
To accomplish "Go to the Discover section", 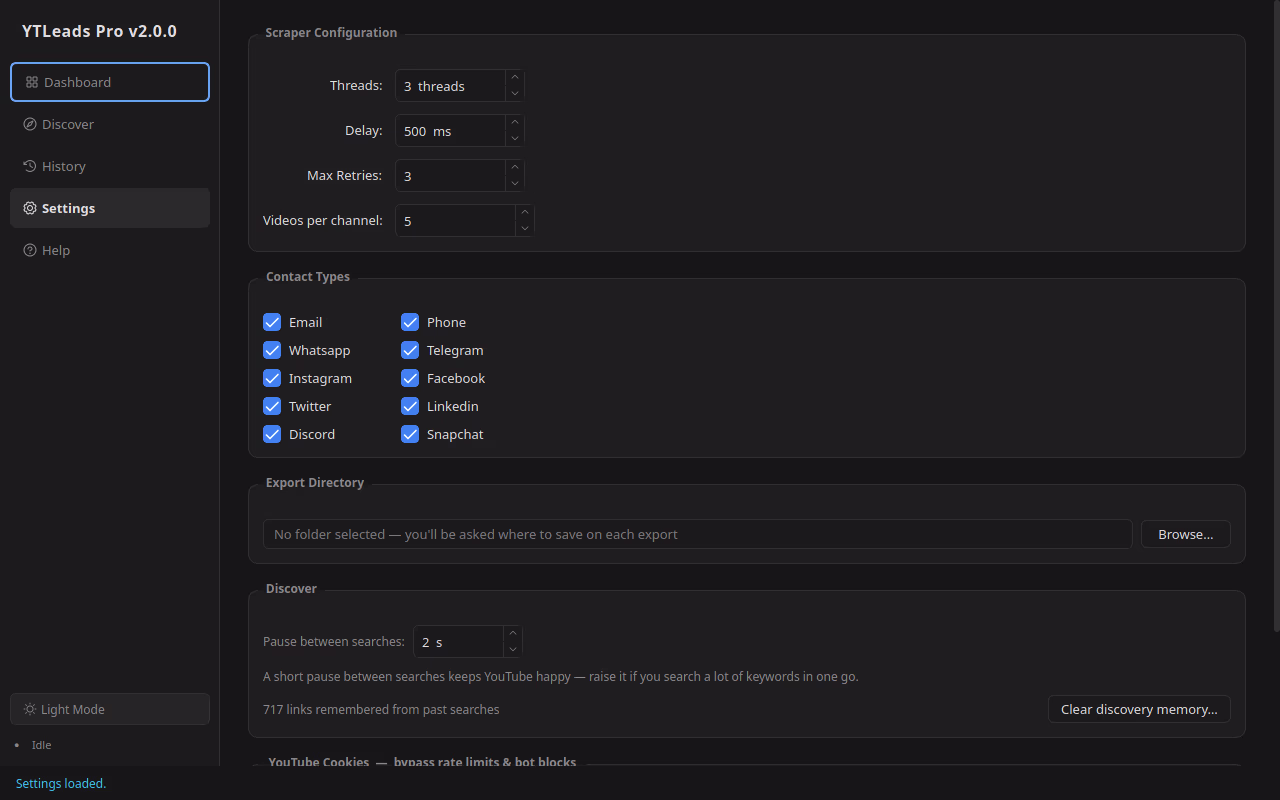I will pos(110,124).
